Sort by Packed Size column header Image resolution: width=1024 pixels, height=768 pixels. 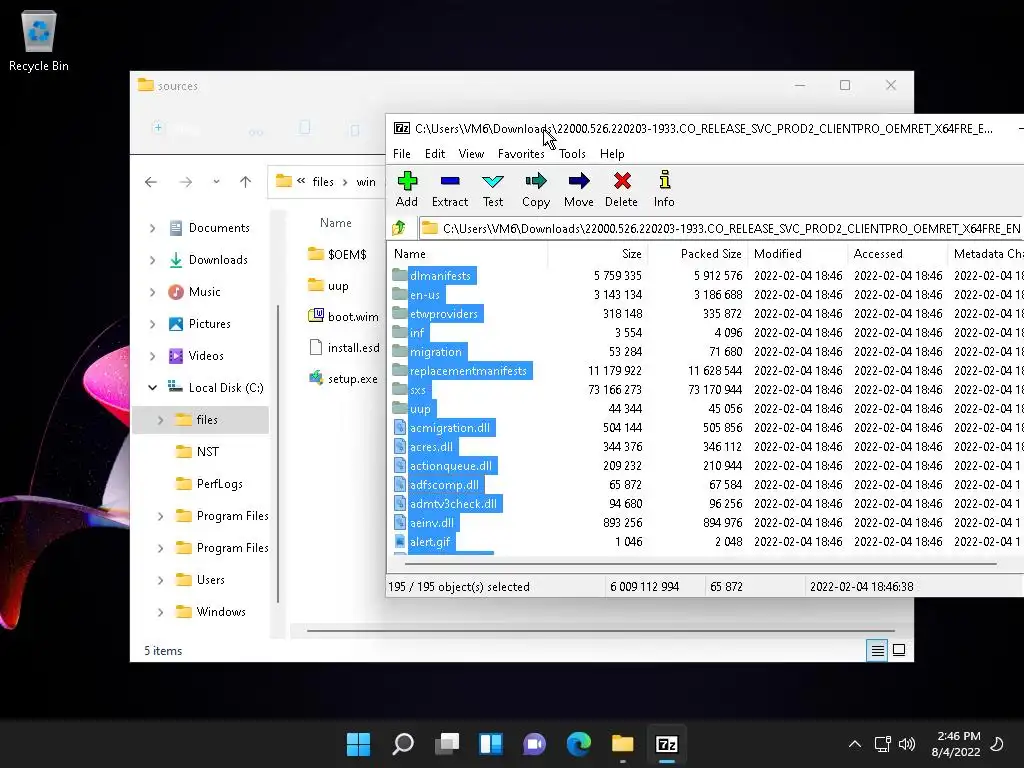tap(697, 253)
